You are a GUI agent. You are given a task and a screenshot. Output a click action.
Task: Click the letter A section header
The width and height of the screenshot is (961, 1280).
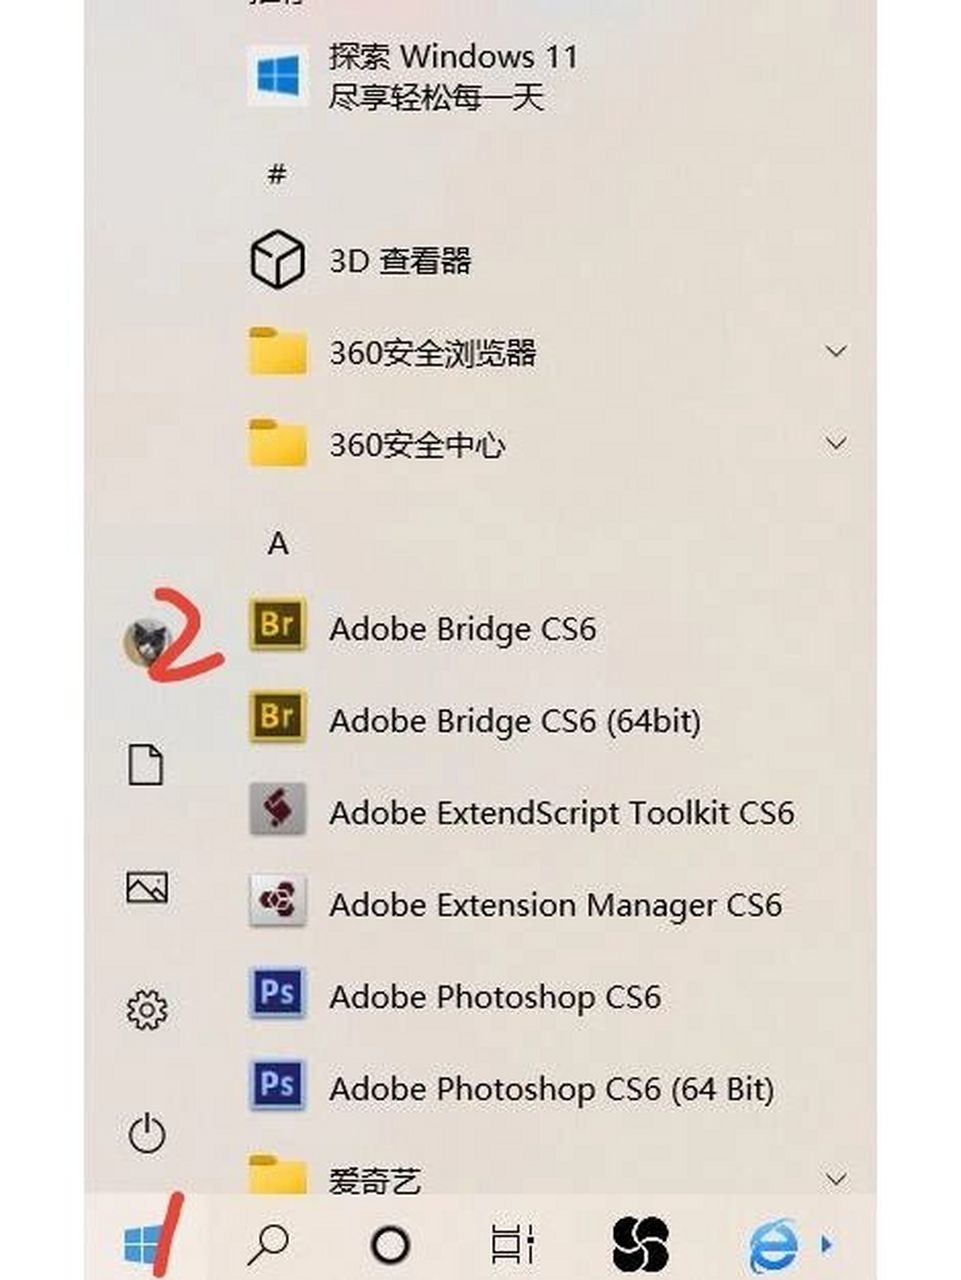[277, 543]
